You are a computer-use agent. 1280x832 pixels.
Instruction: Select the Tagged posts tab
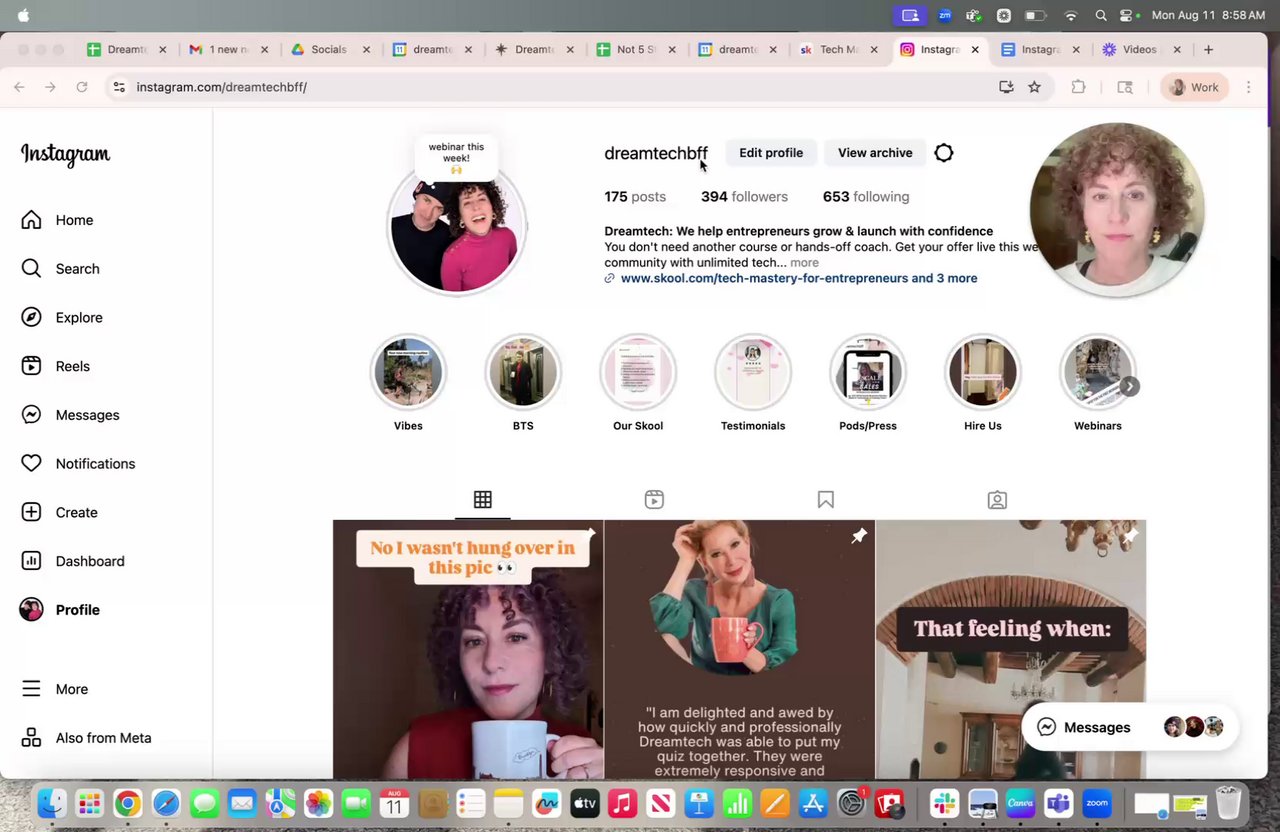[997, 500]
